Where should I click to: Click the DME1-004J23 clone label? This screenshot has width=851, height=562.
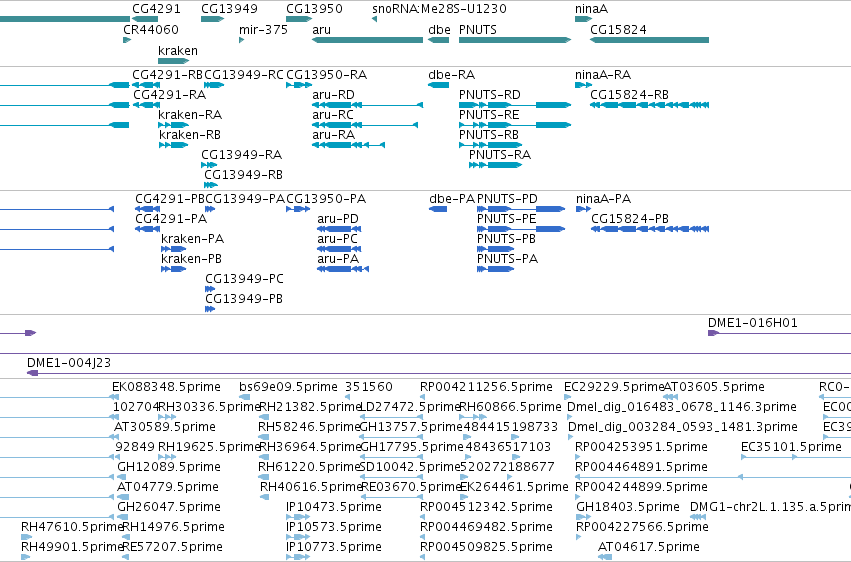click(x=69, y=363)
